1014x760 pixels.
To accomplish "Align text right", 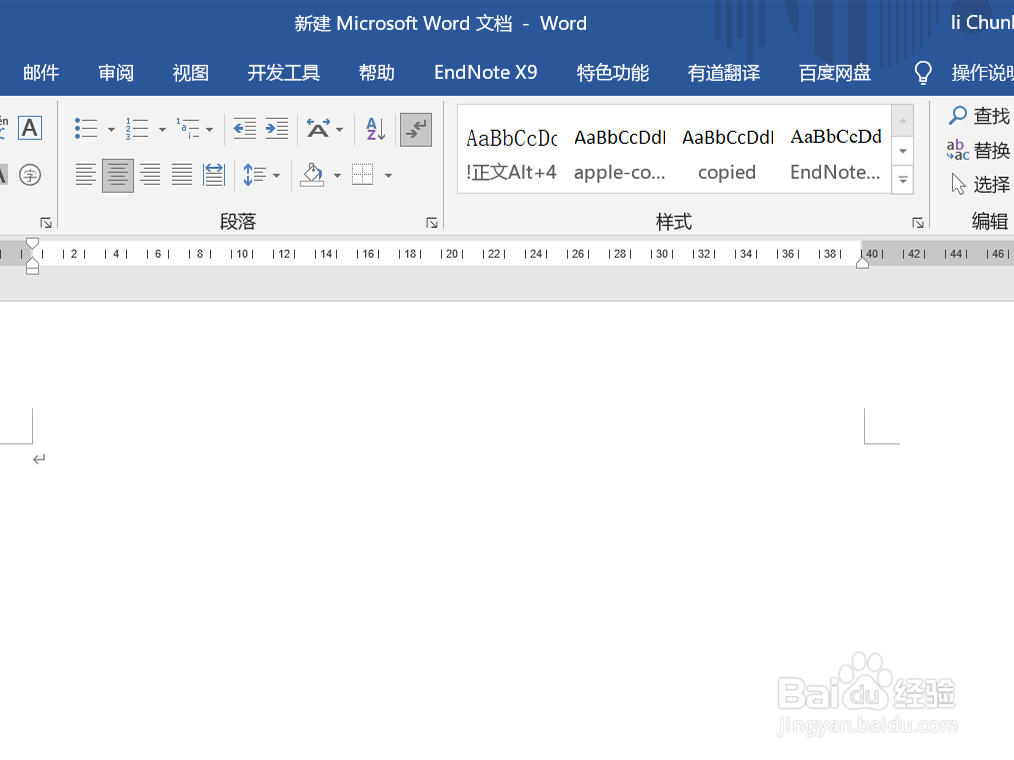I will pyautogui.click(x=150, y=175).
